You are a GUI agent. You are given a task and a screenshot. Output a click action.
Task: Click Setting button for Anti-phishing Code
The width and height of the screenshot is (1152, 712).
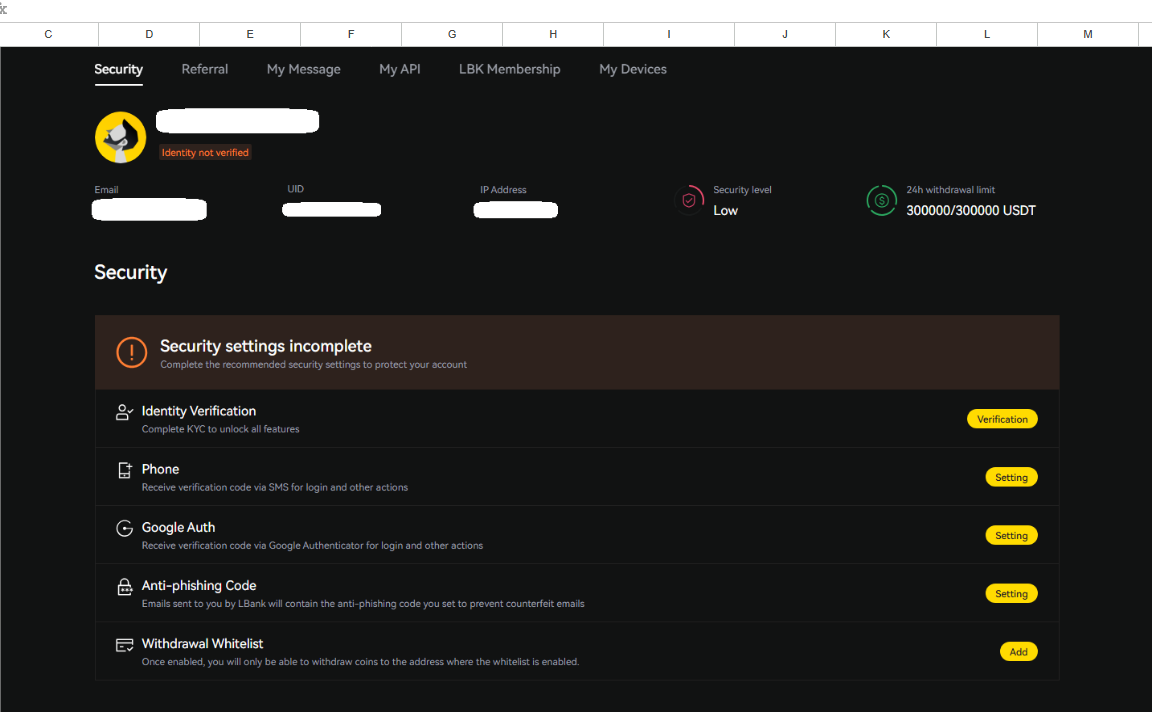[x=1011, y=593]
